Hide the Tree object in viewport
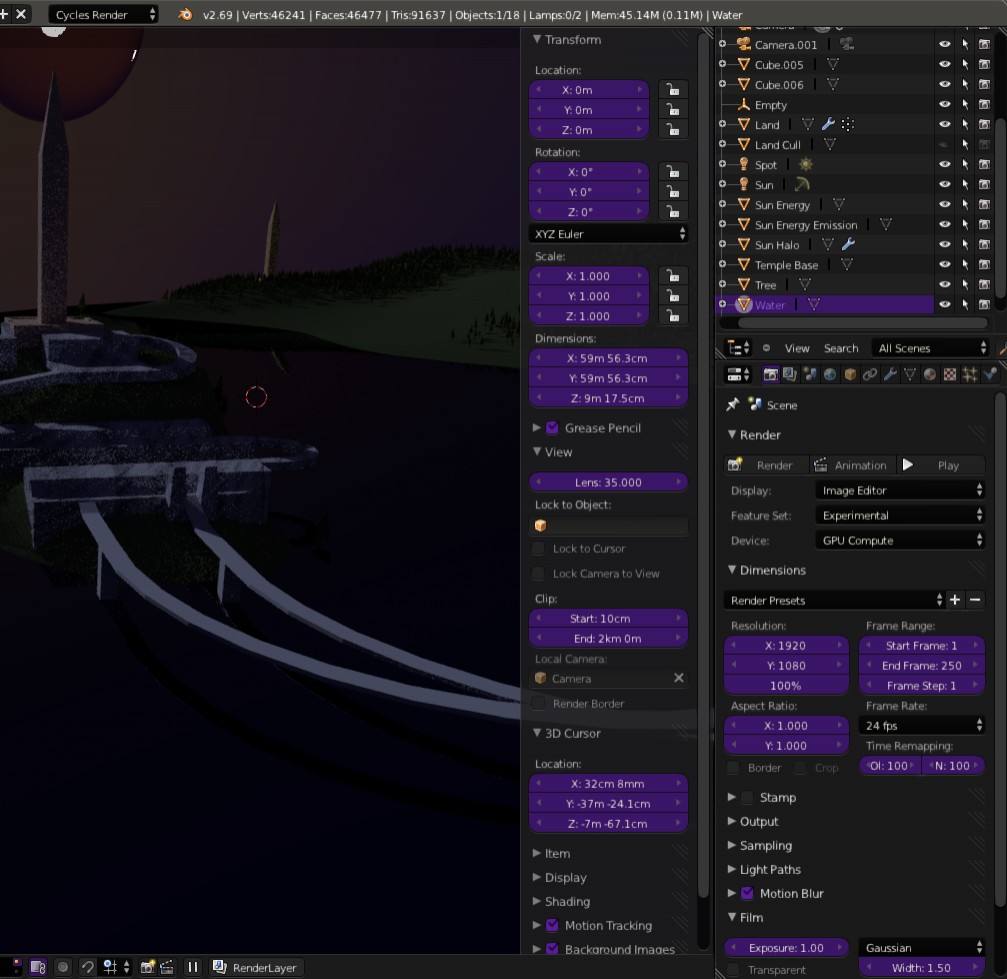Viewport: 1007px width, 979px height. point(944,285)
